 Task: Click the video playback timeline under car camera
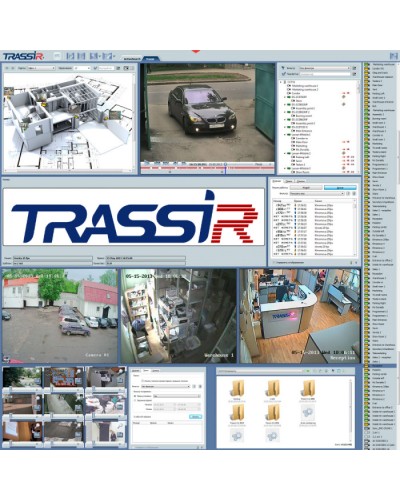coord(207,168)
